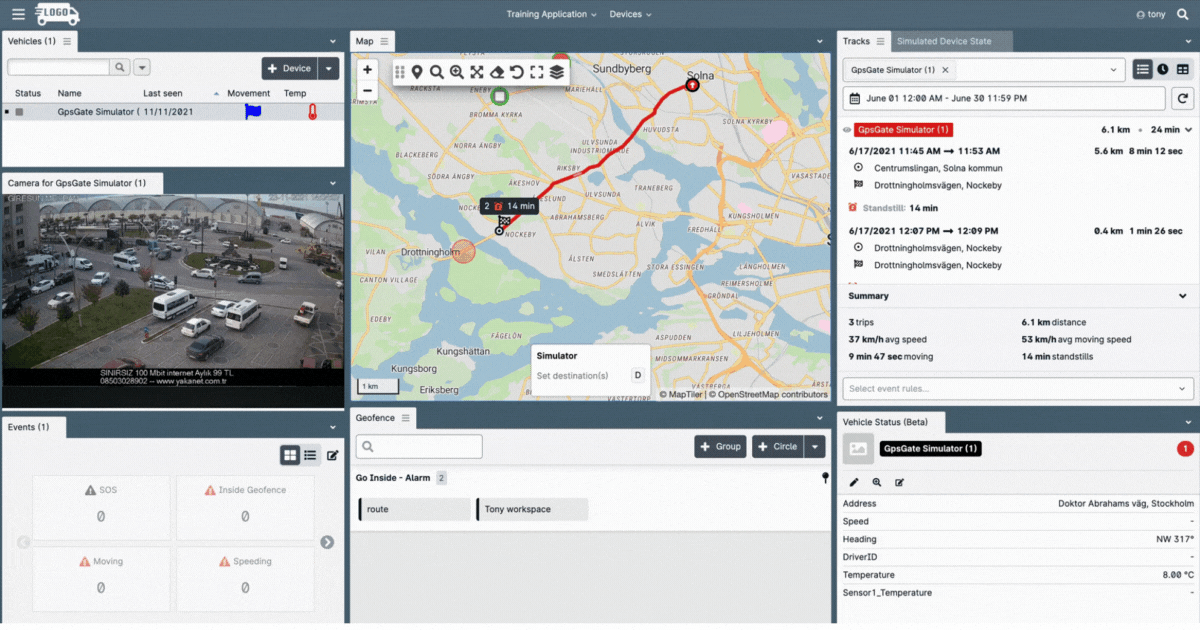The image size is (1200, 630).
Task: Select the map eraser tool
Action: tap(497, 72)
